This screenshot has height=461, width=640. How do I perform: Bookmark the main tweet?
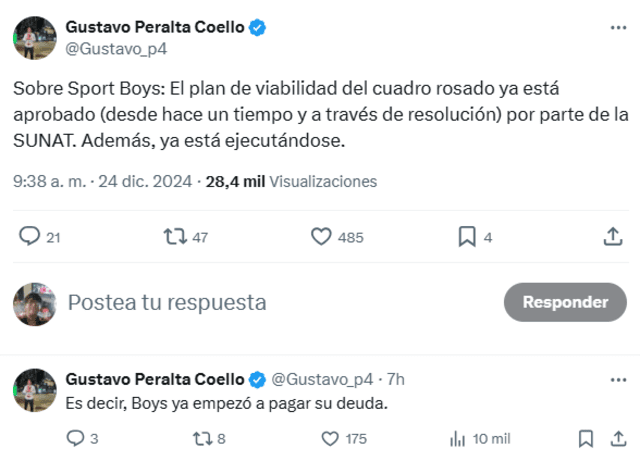tap(466, 237)
